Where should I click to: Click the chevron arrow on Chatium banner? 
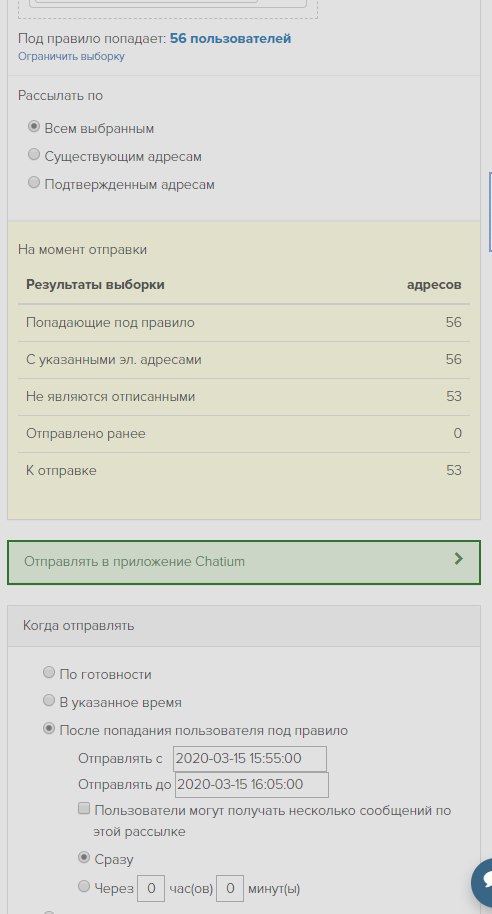click(x=458, y=560)
